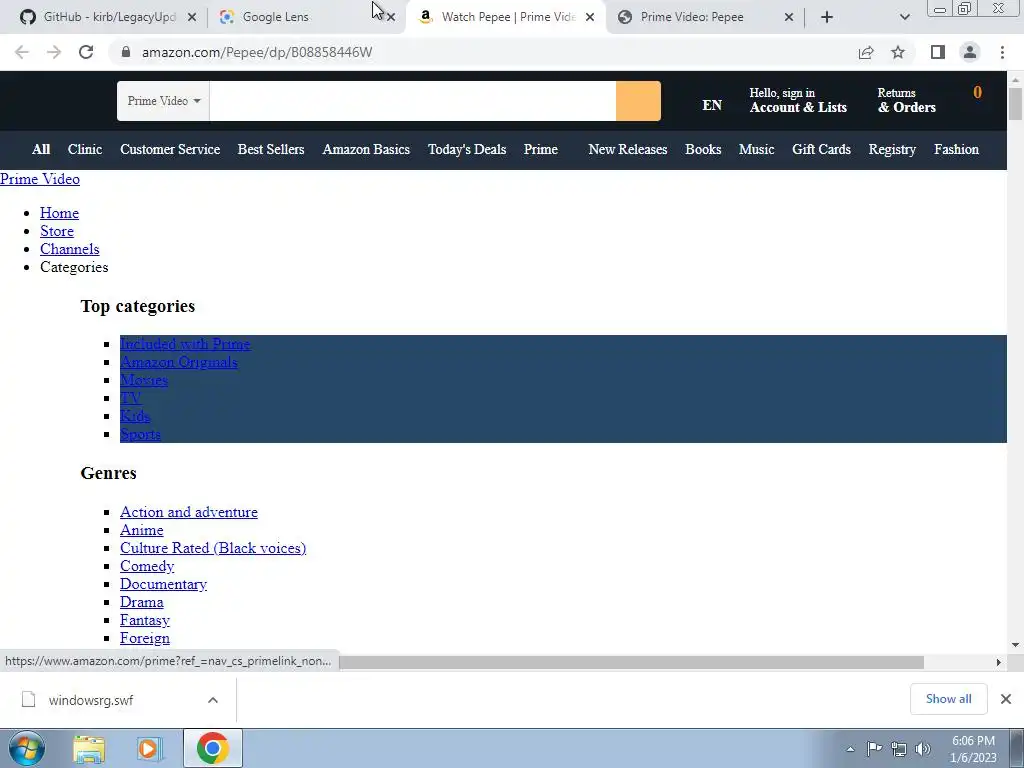Screen dimensions: 1024x768
Task: Open Account & Lists sign in
Action: tap(798, 101)
